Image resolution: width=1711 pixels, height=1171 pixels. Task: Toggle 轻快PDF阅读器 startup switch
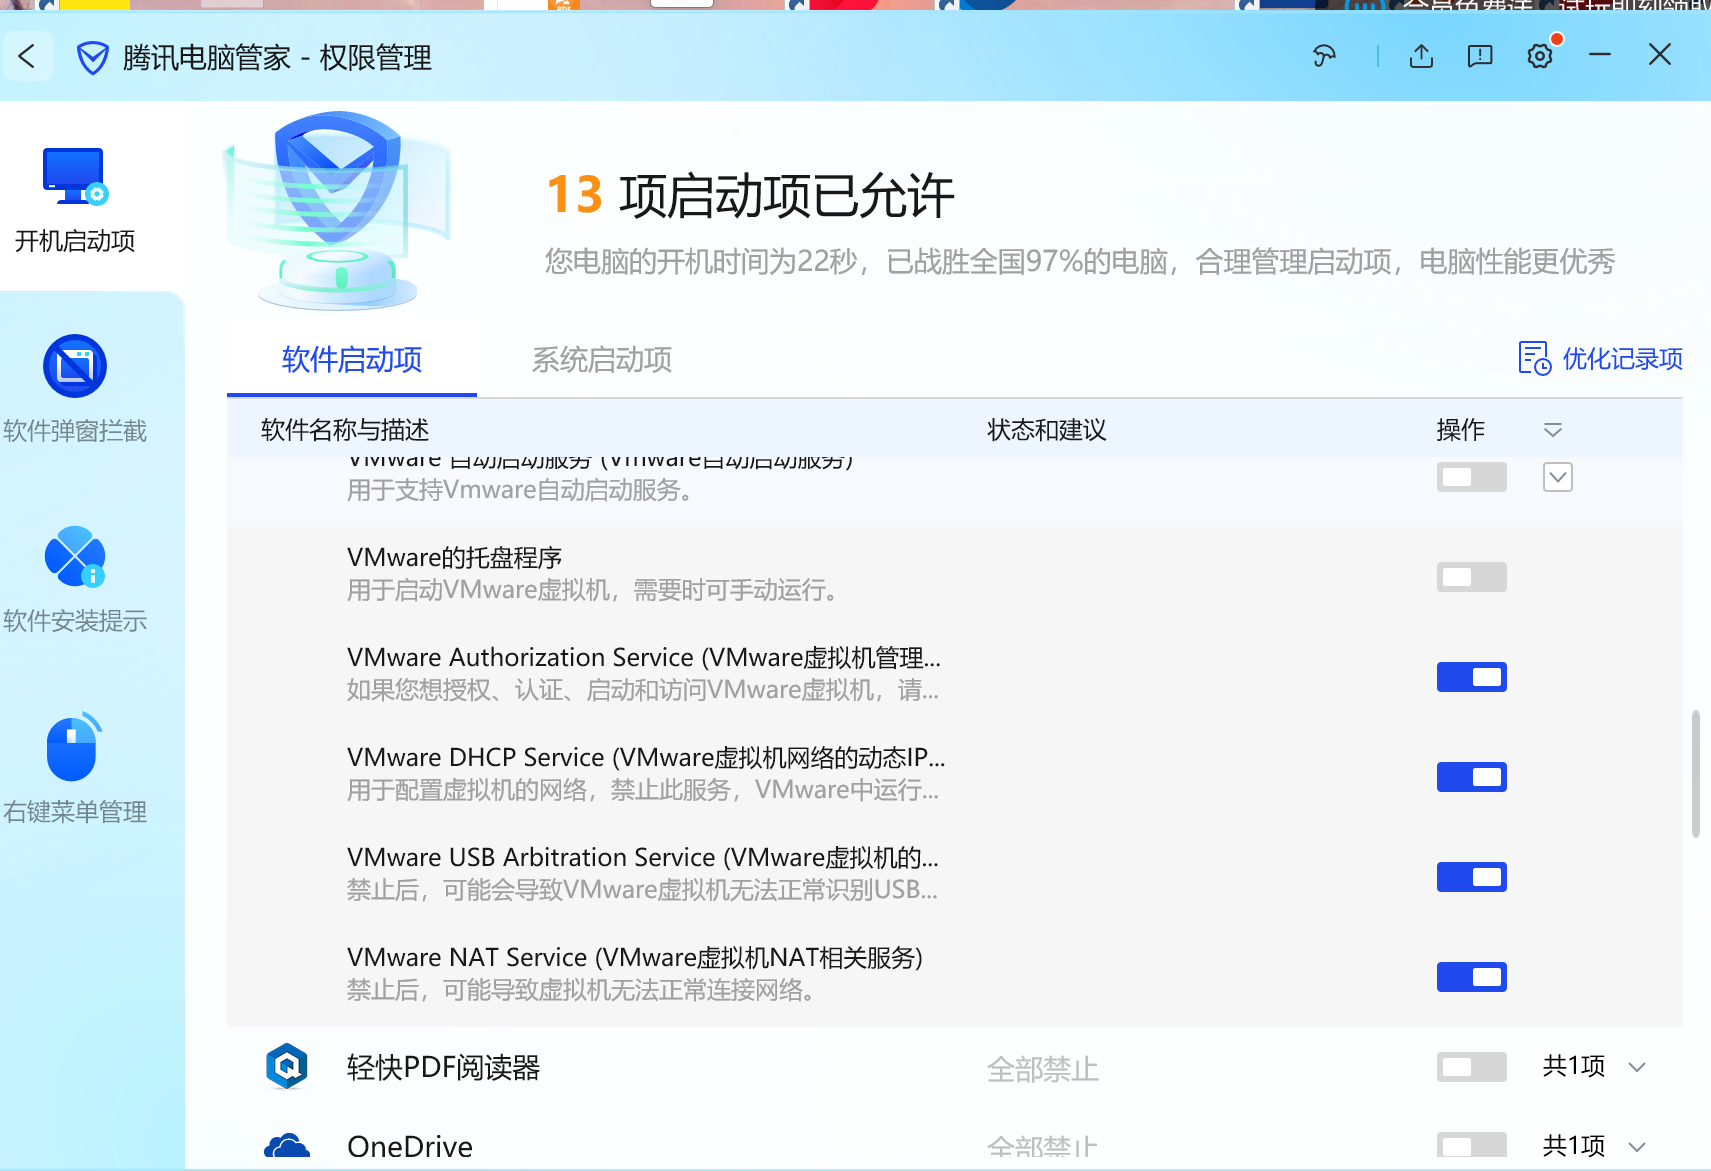pyautogui.click(x=1471, y=1067)
